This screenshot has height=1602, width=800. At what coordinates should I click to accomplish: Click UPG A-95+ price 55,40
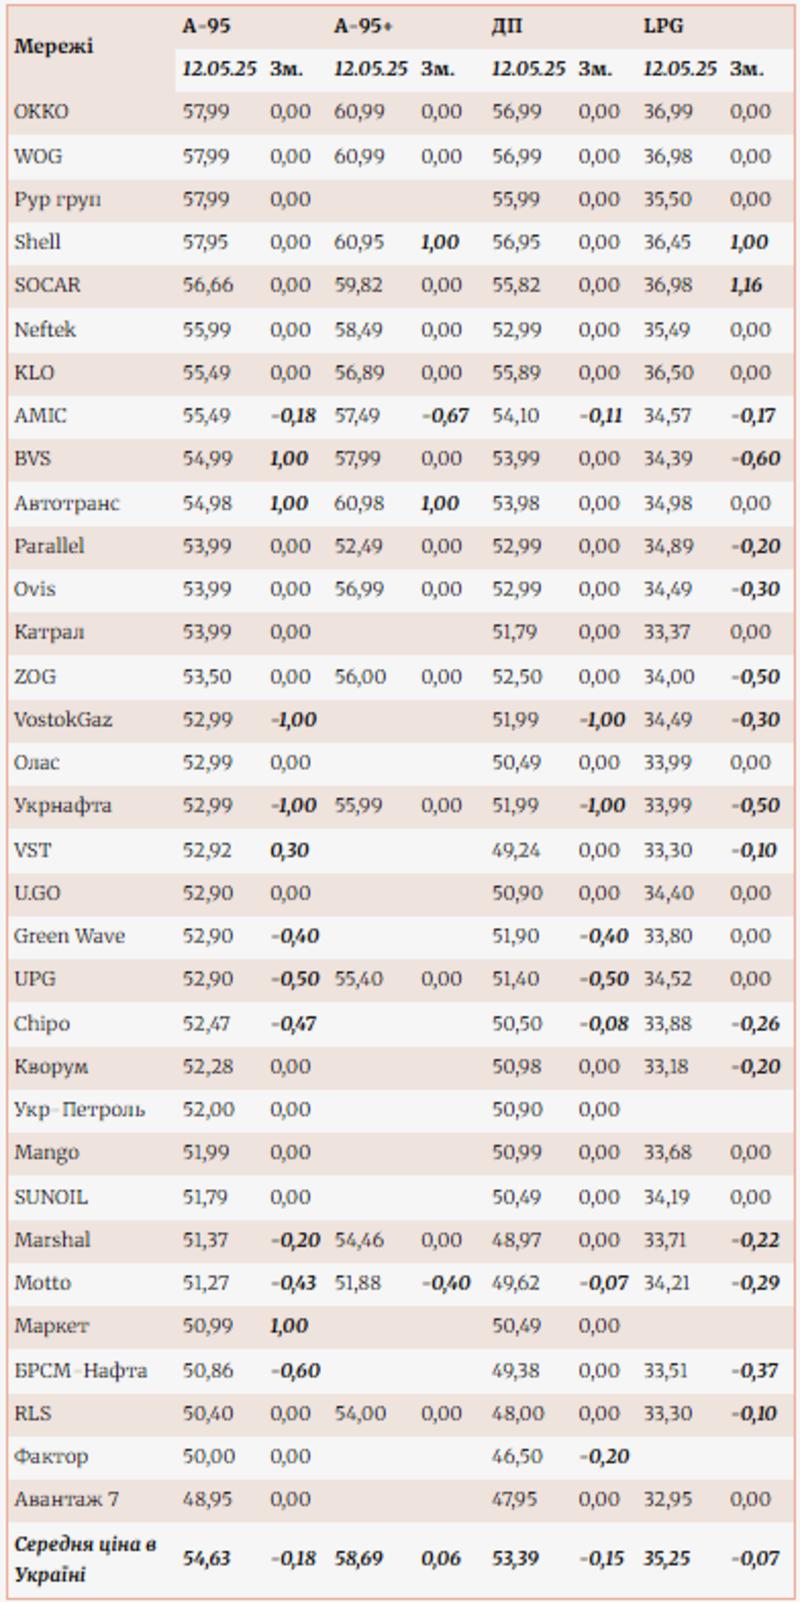(358, 979)
